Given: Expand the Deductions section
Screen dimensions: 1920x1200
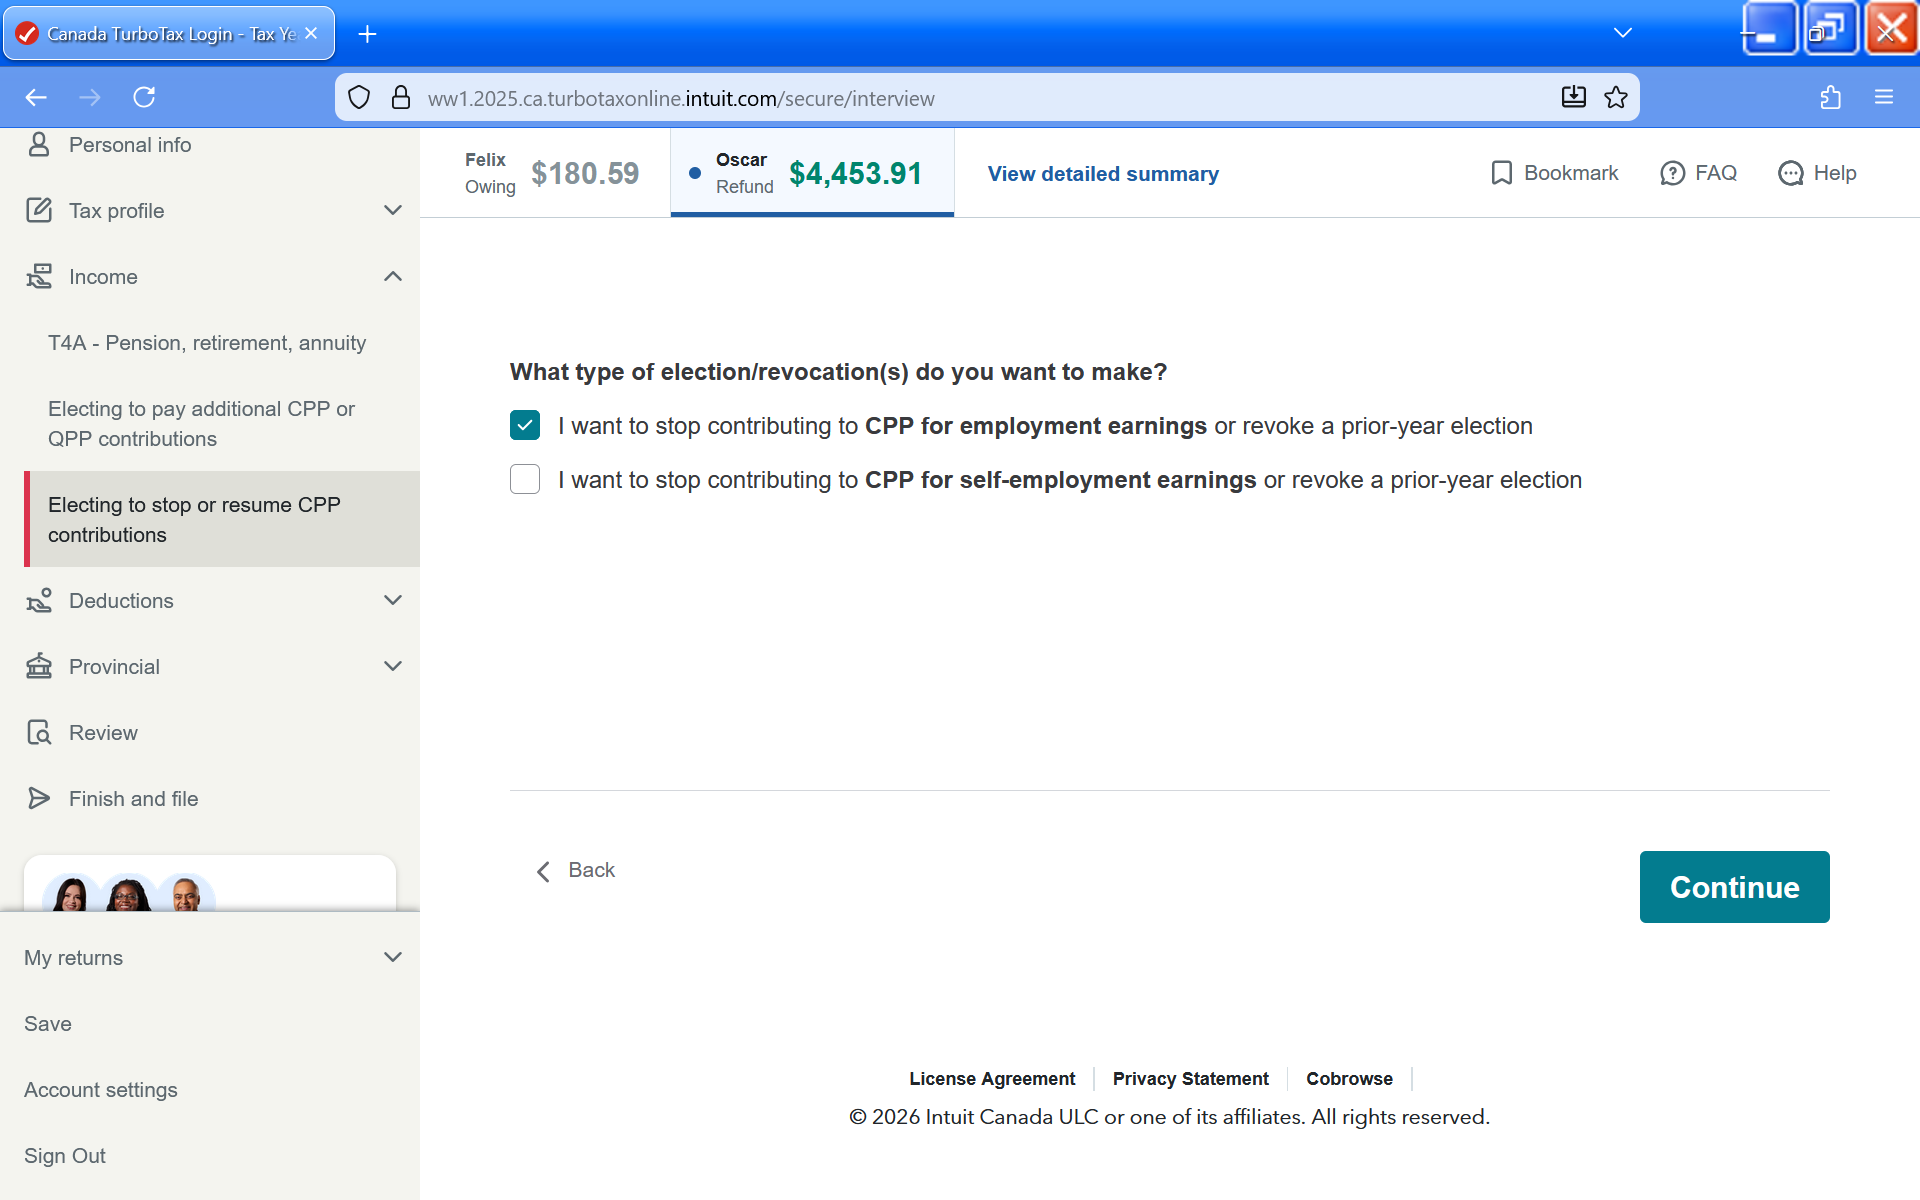Looking at the screenshot, I should click(393, 600).
